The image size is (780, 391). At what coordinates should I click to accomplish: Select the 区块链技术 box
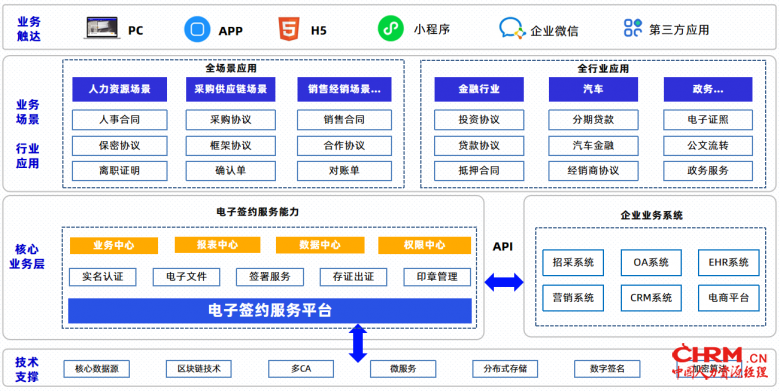coord(199,369)
